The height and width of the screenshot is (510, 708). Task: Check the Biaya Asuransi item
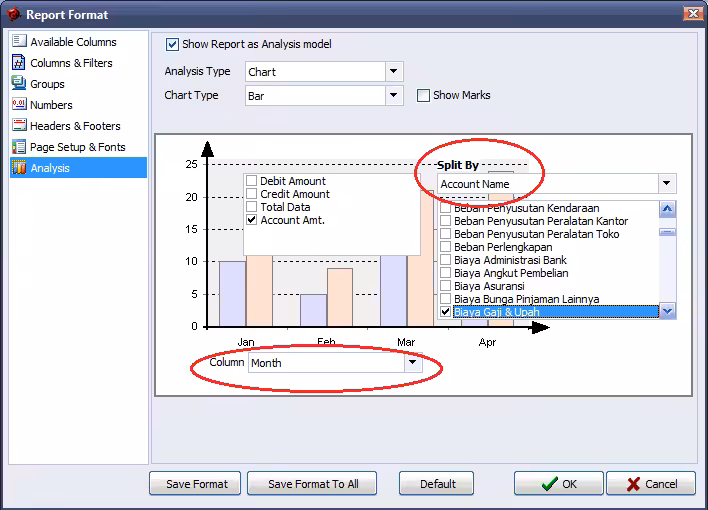446,286
